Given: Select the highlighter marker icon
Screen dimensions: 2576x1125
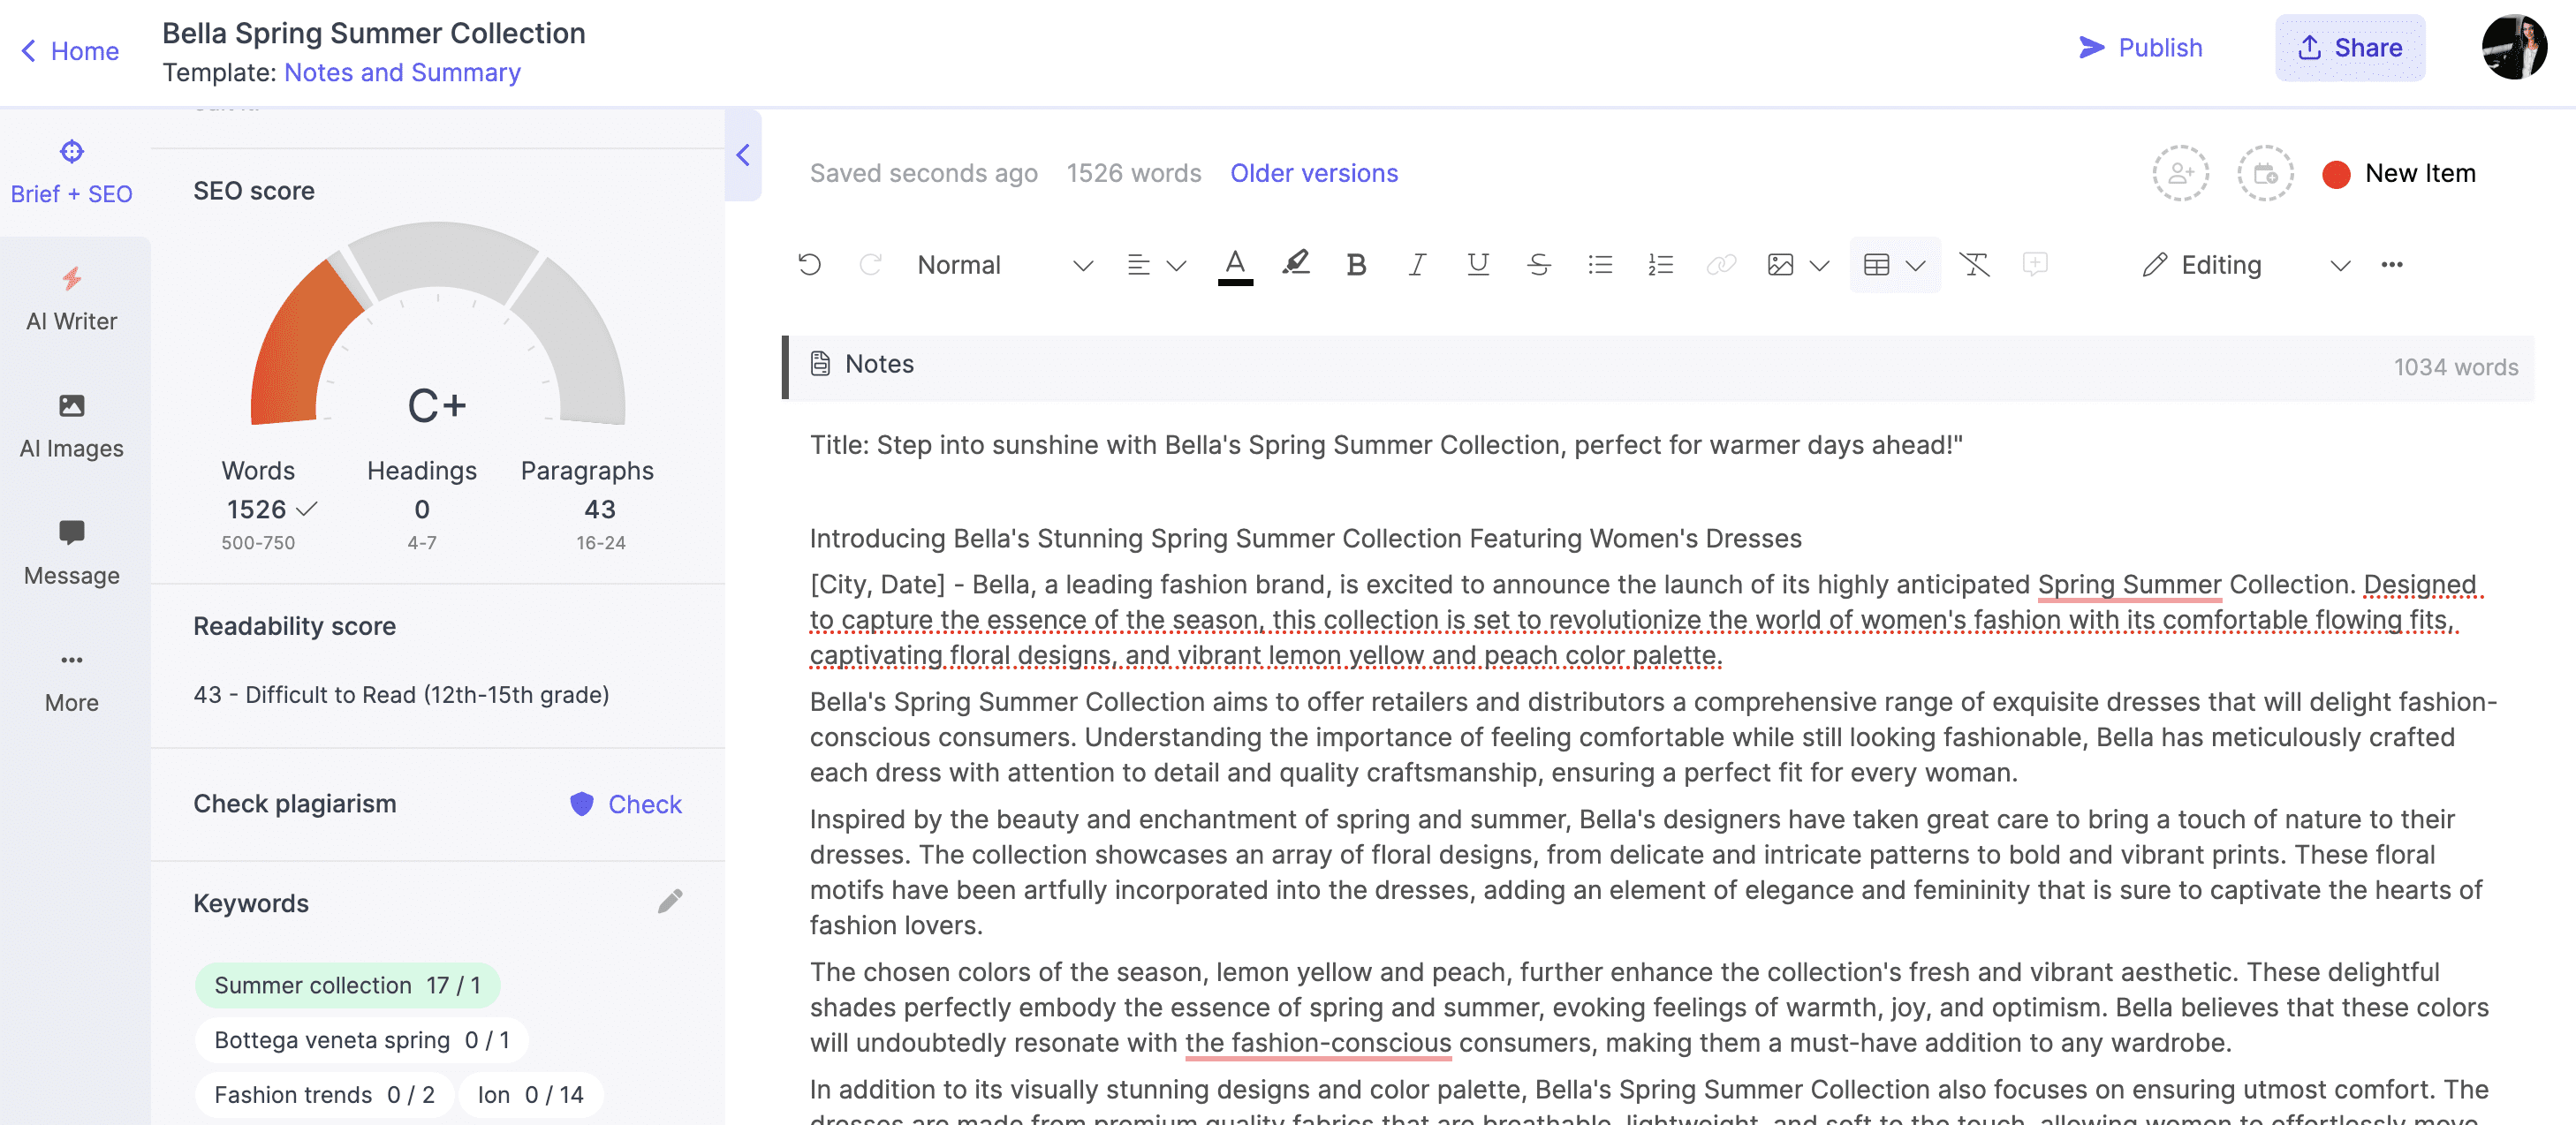Looking at the screenshot, I should [x=1296, y=264].
